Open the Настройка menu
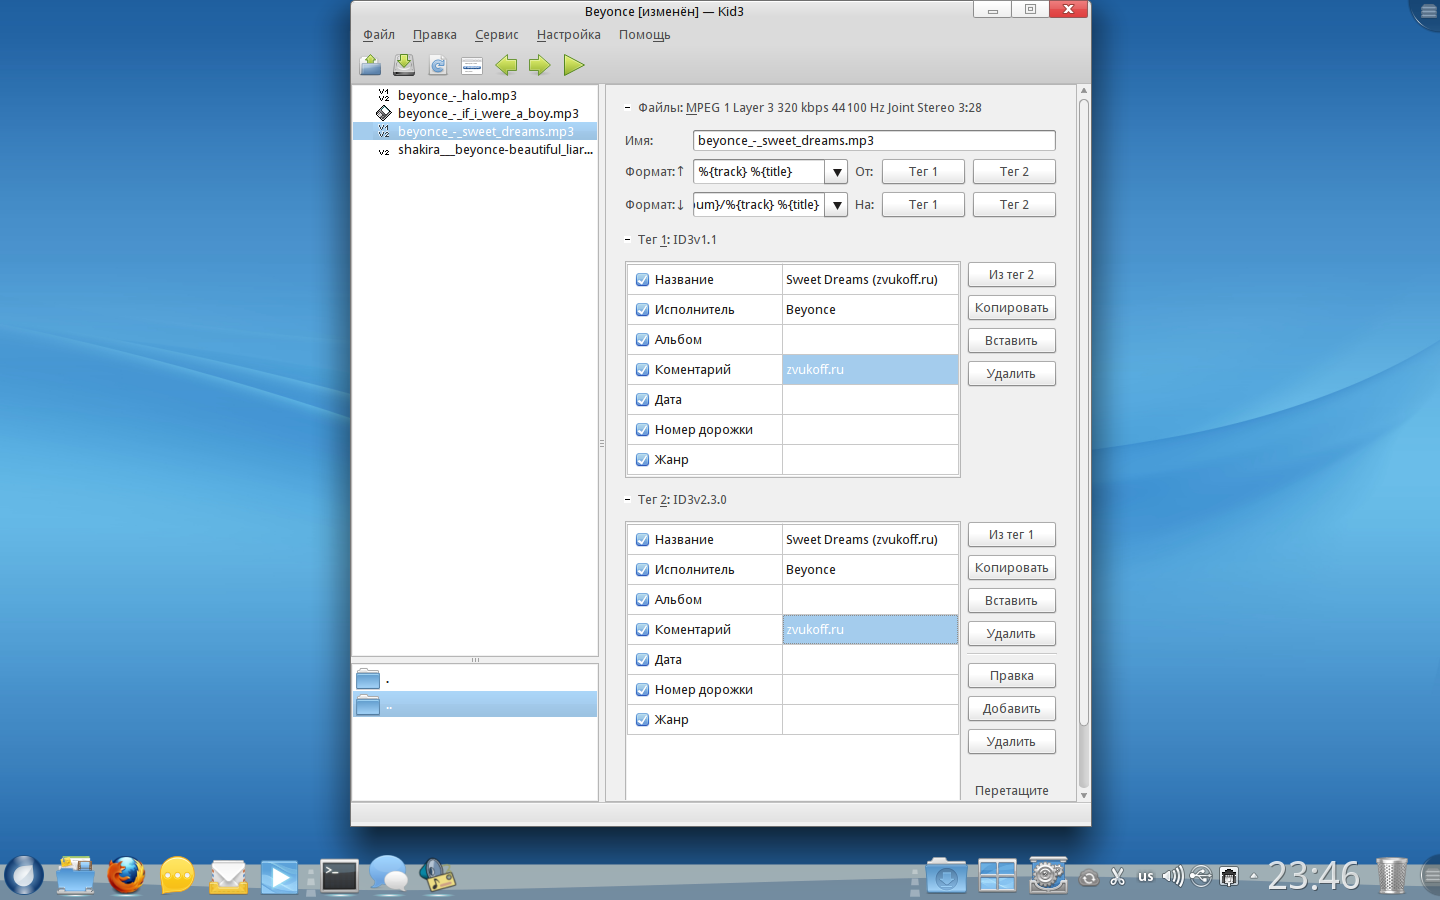 tap(568, 35)
